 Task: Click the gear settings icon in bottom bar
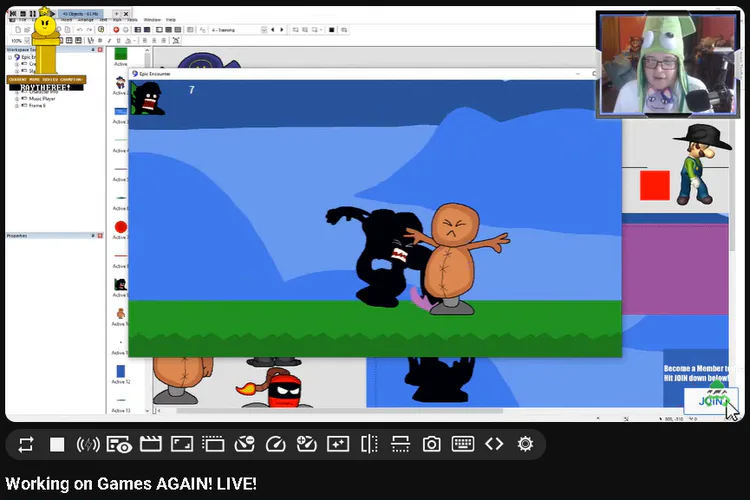pos(525,444)
